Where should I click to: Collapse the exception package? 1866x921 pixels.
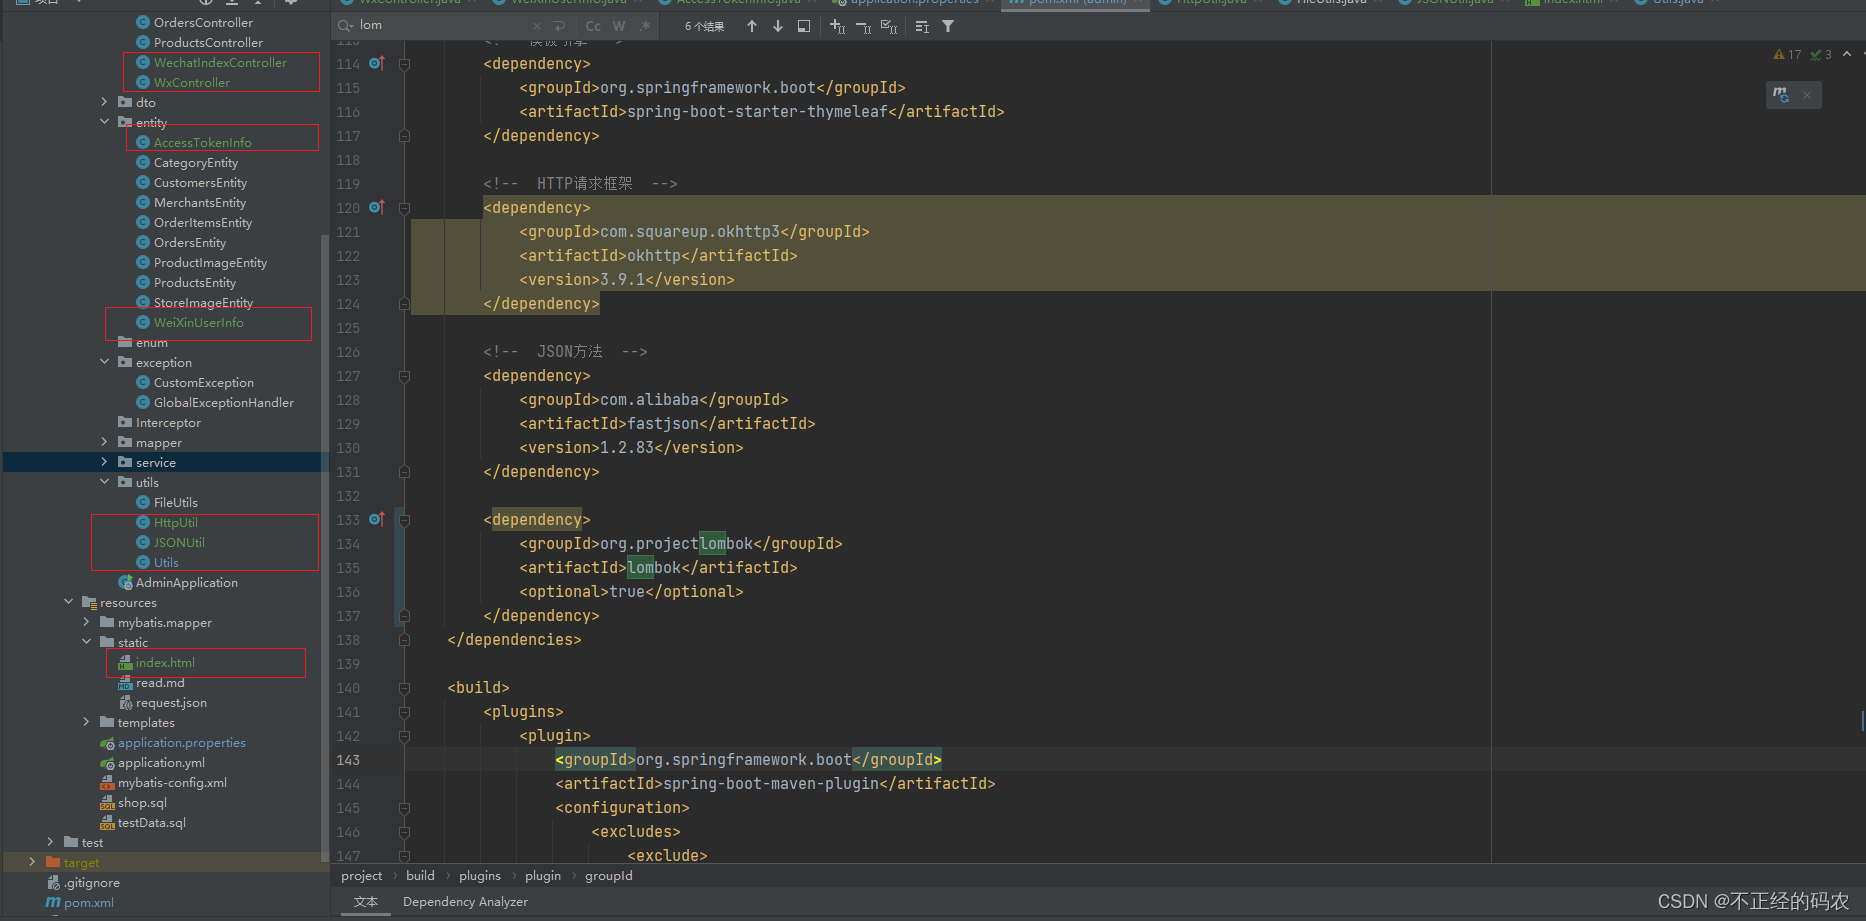(104, 362)
